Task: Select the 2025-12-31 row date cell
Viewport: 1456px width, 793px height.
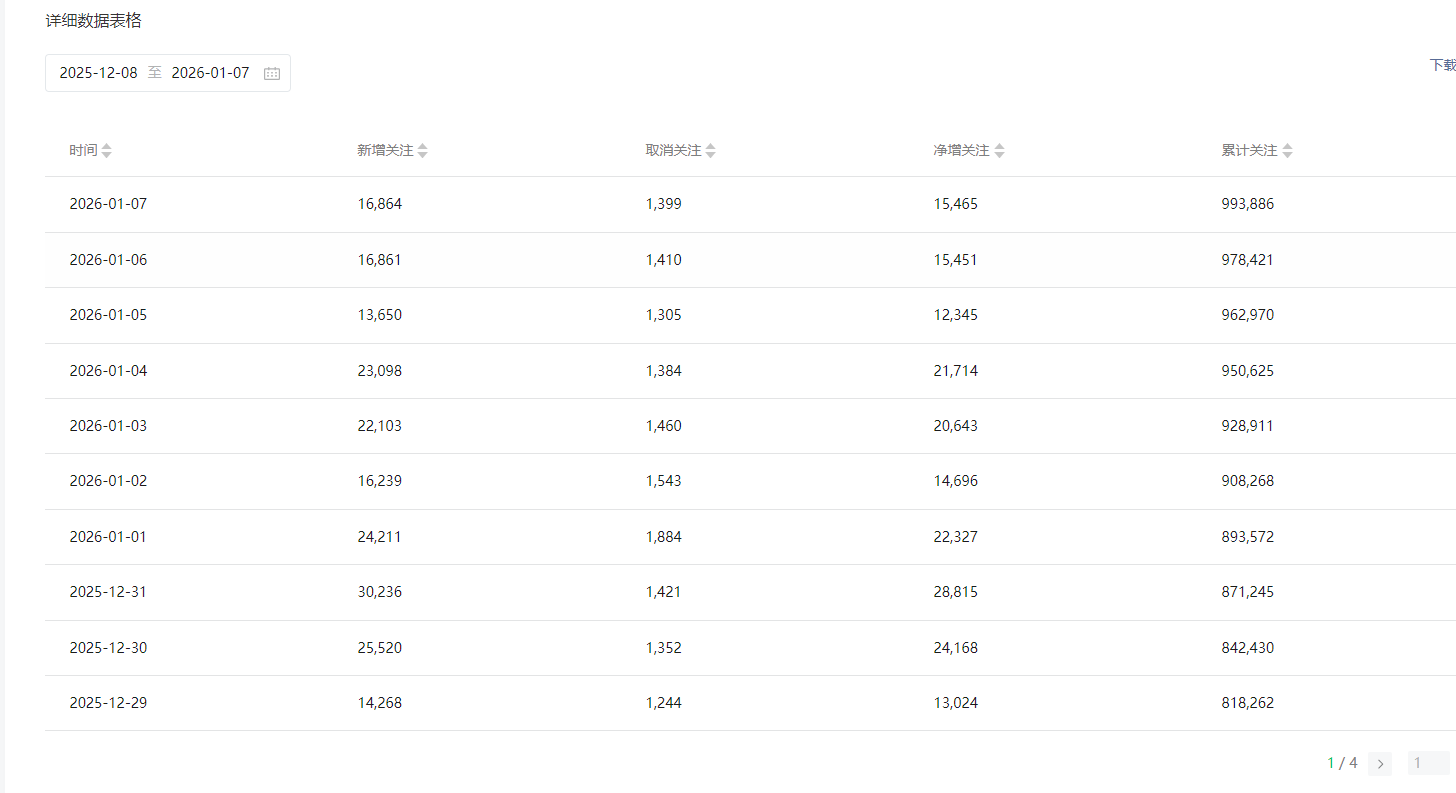Action: click(108, 592)
